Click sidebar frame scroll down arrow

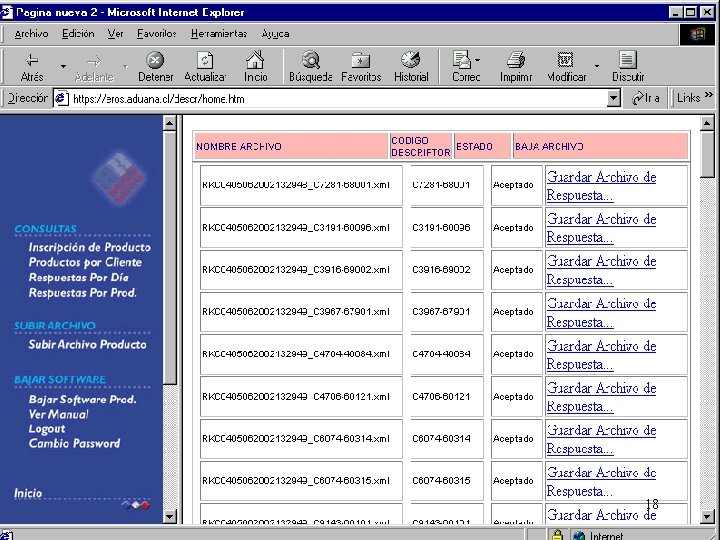tap(169, 517)
